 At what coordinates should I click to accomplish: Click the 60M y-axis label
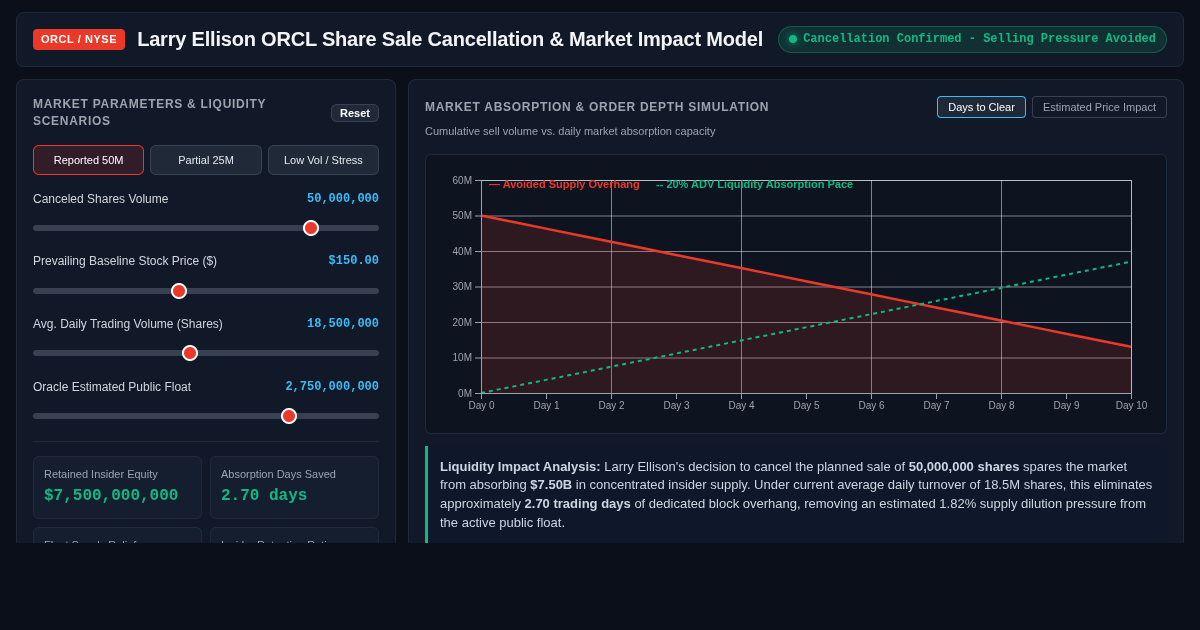coord(462,181)
